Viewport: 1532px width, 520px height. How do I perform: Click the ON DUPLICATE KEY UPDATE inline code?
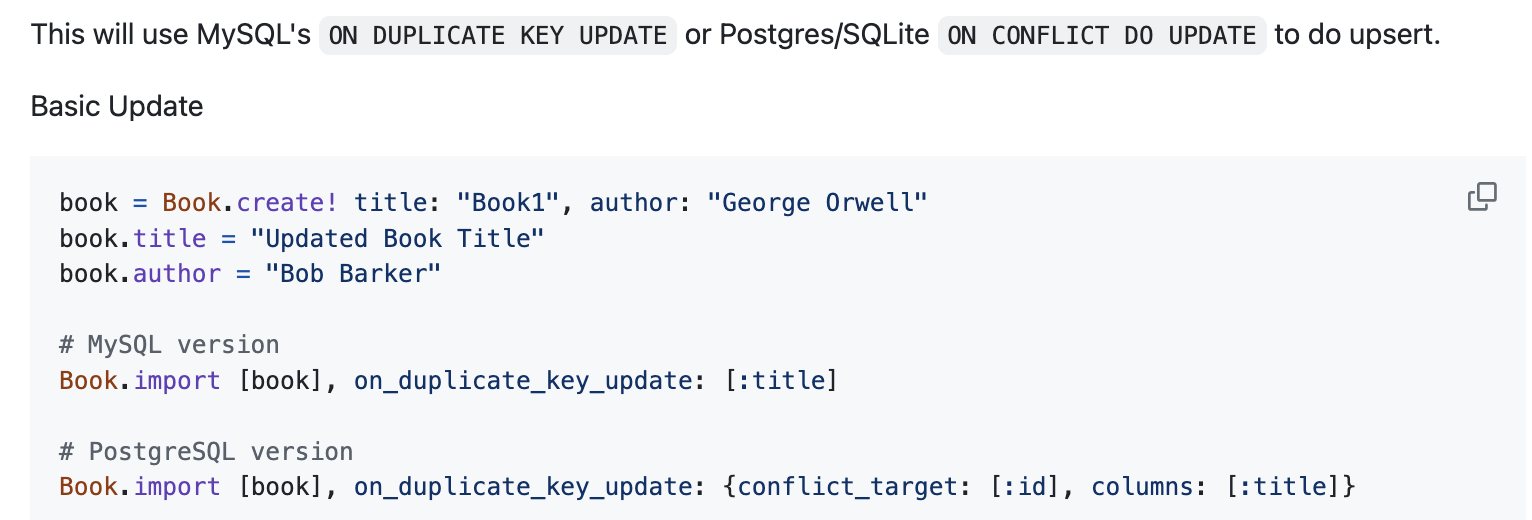click(x=498, y=36)
